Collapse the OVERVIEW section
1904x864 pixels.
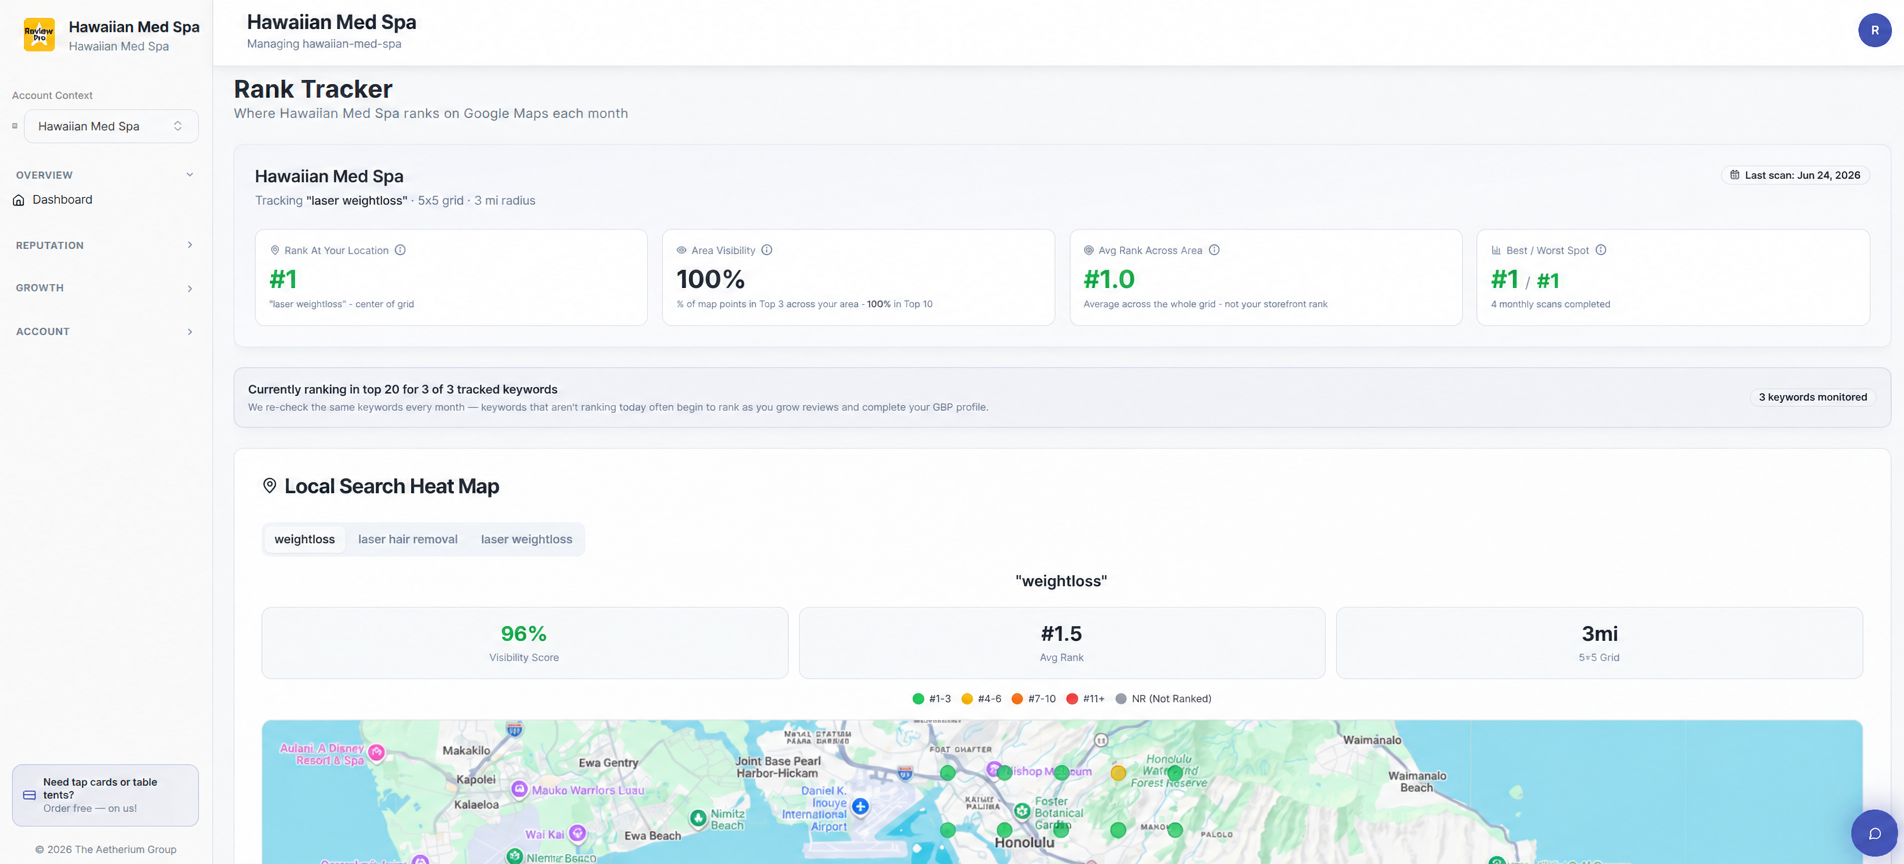coord(105,175)
